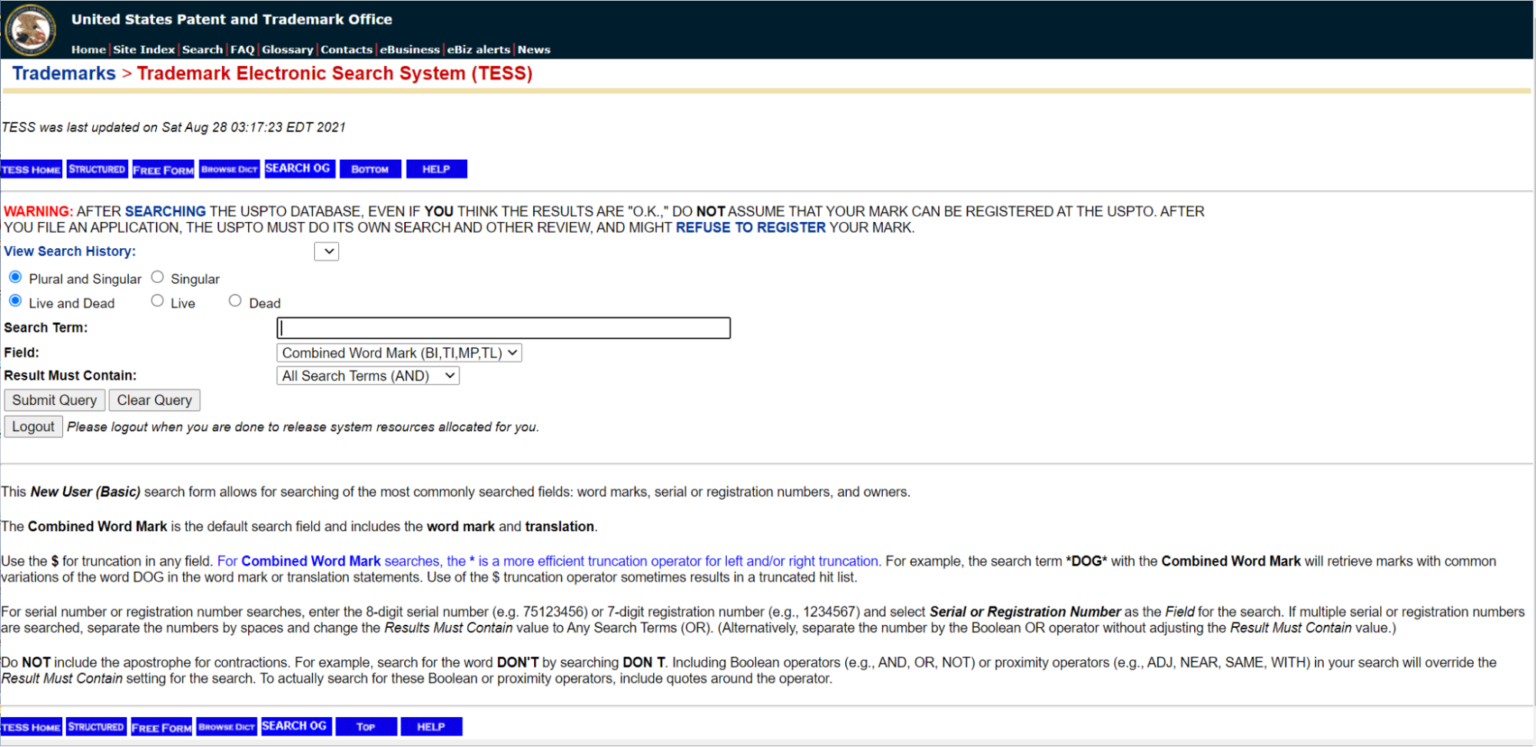Click Clear Query button
This screenshot has width=1536, height=747.
tap(154, 400)
